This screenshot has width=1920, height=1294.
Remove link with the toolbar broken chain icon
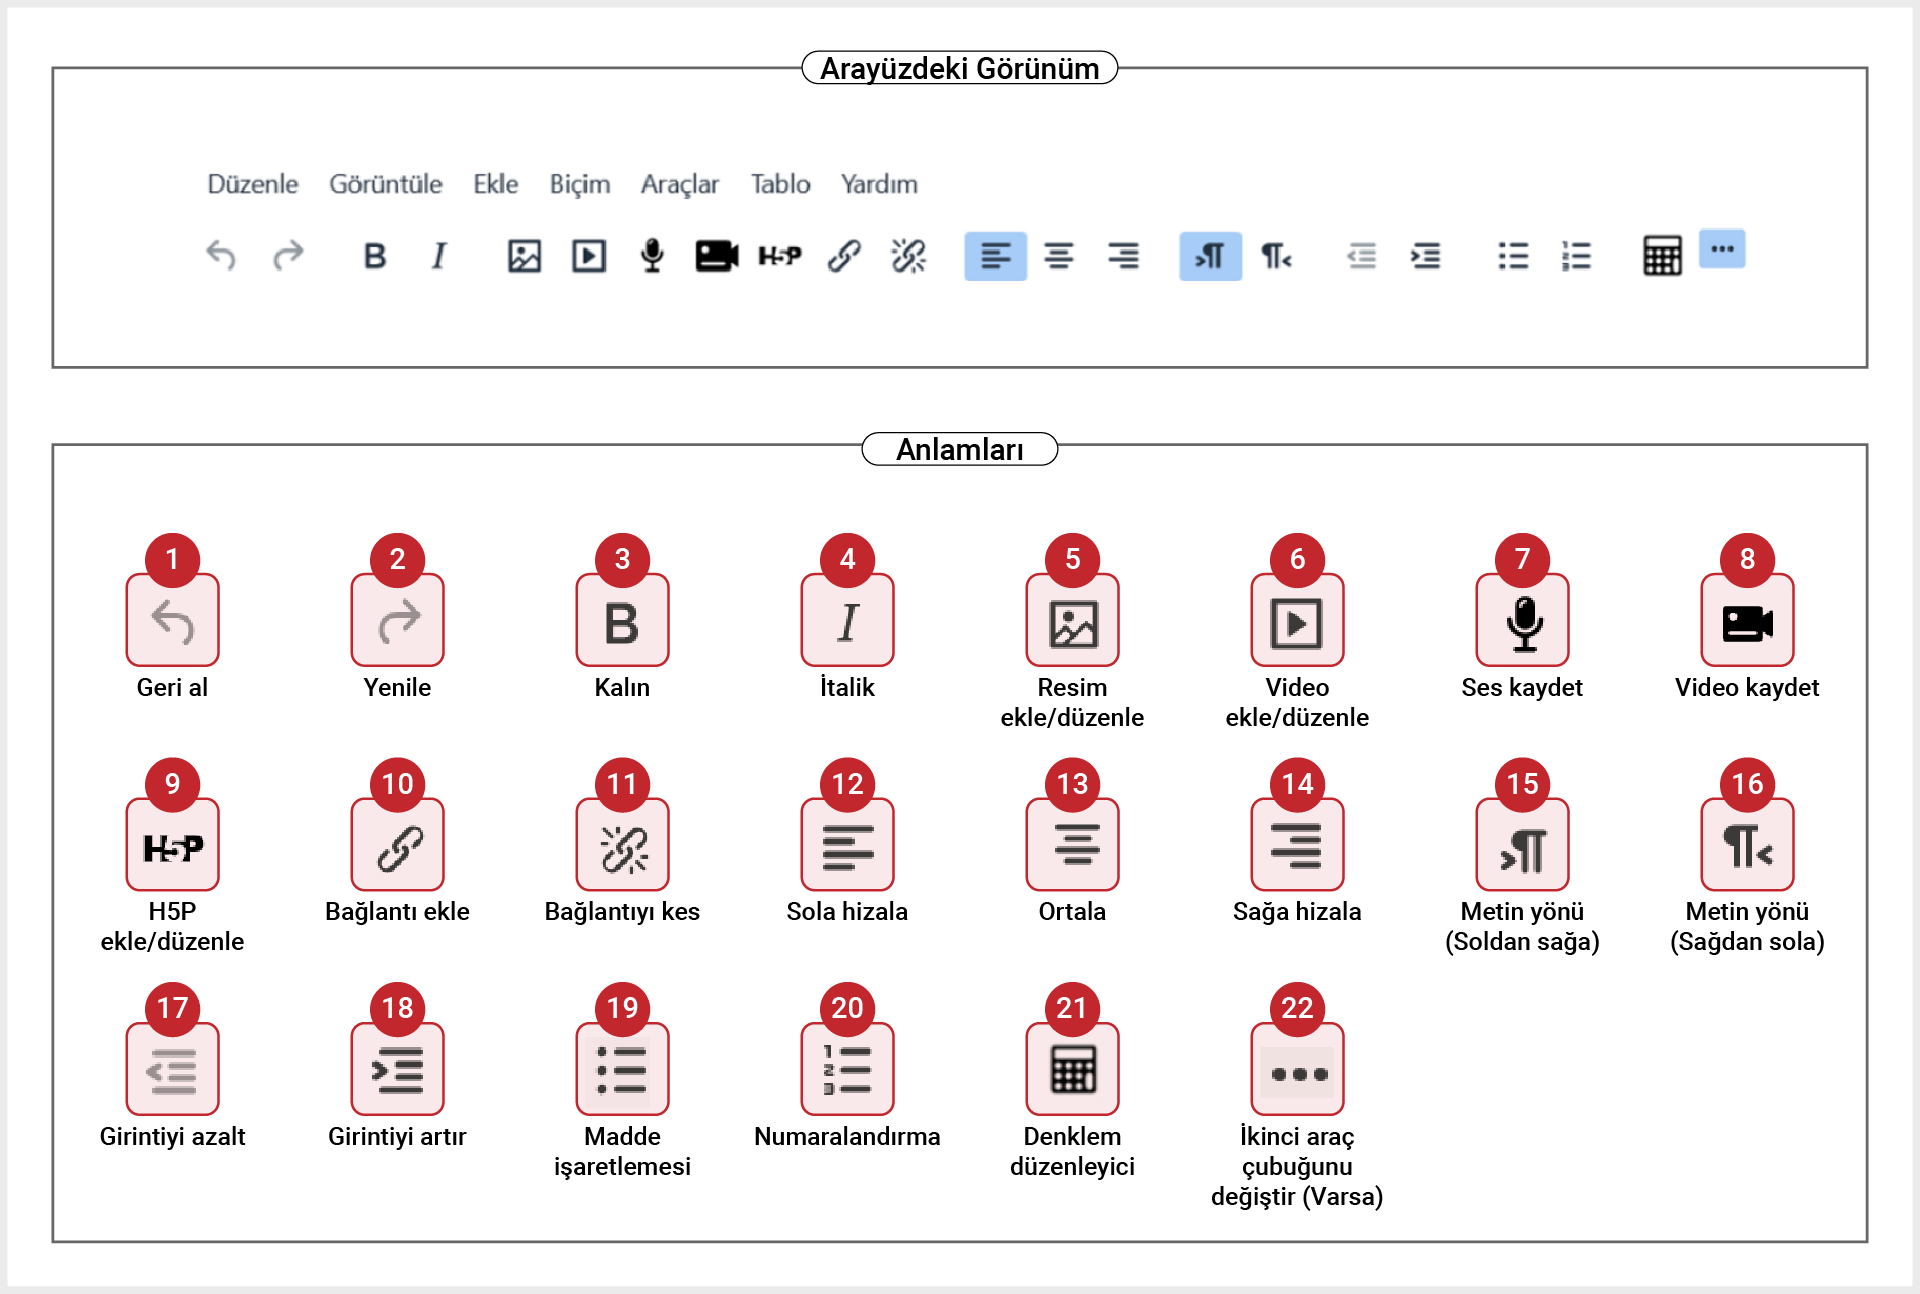click(x=909, y=256)
